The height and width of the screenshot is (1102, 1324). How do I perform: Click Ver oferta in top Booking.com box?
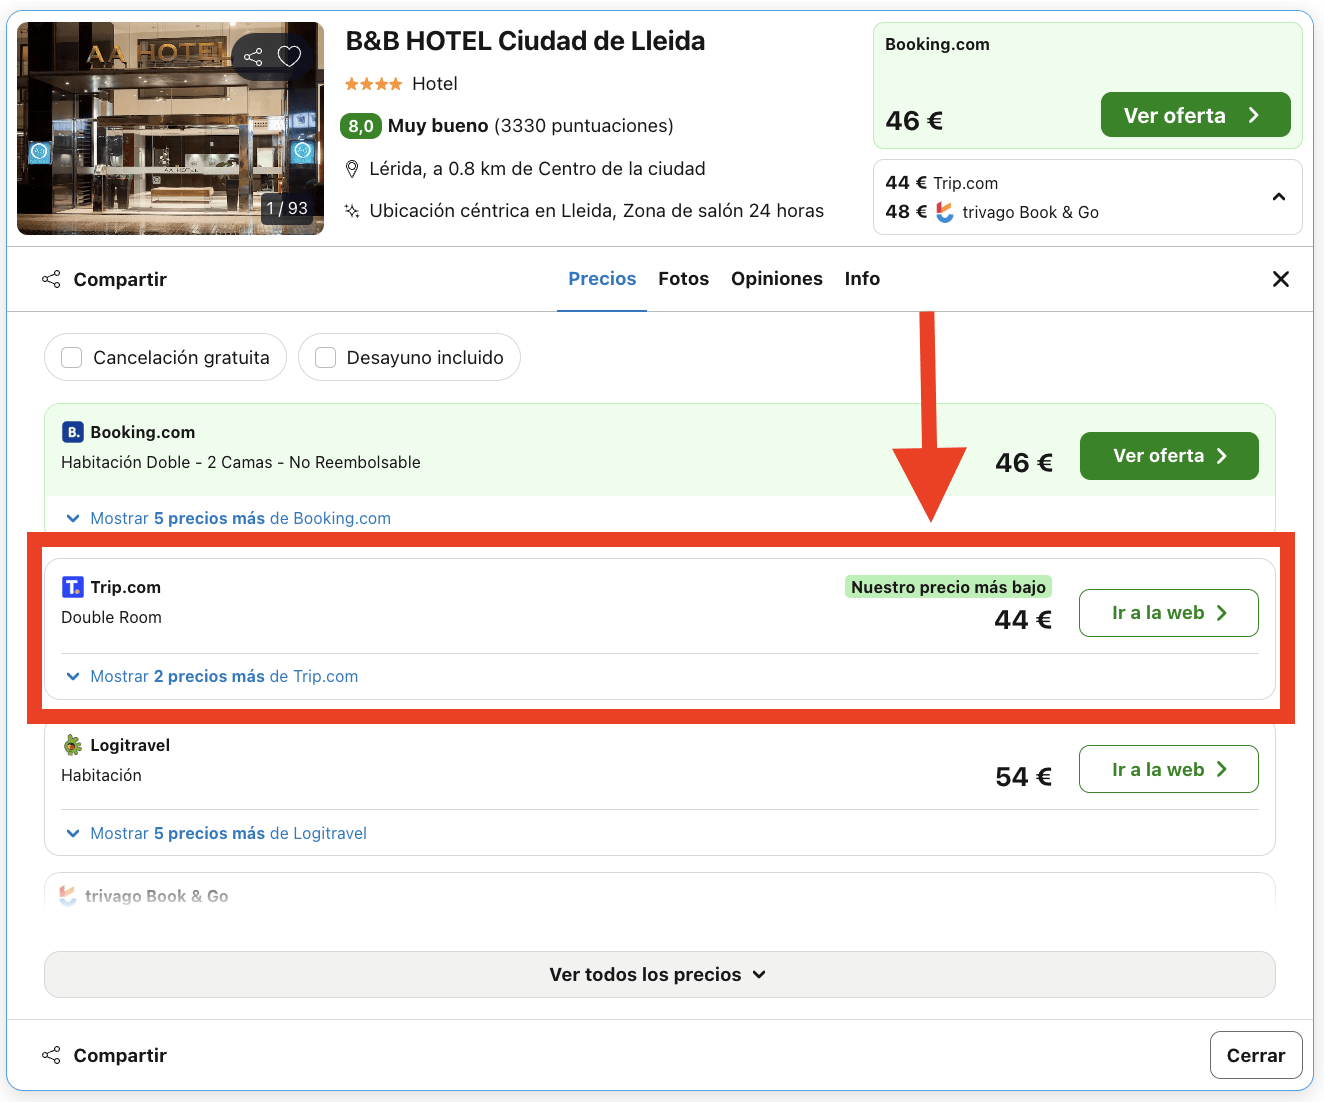1195,115
